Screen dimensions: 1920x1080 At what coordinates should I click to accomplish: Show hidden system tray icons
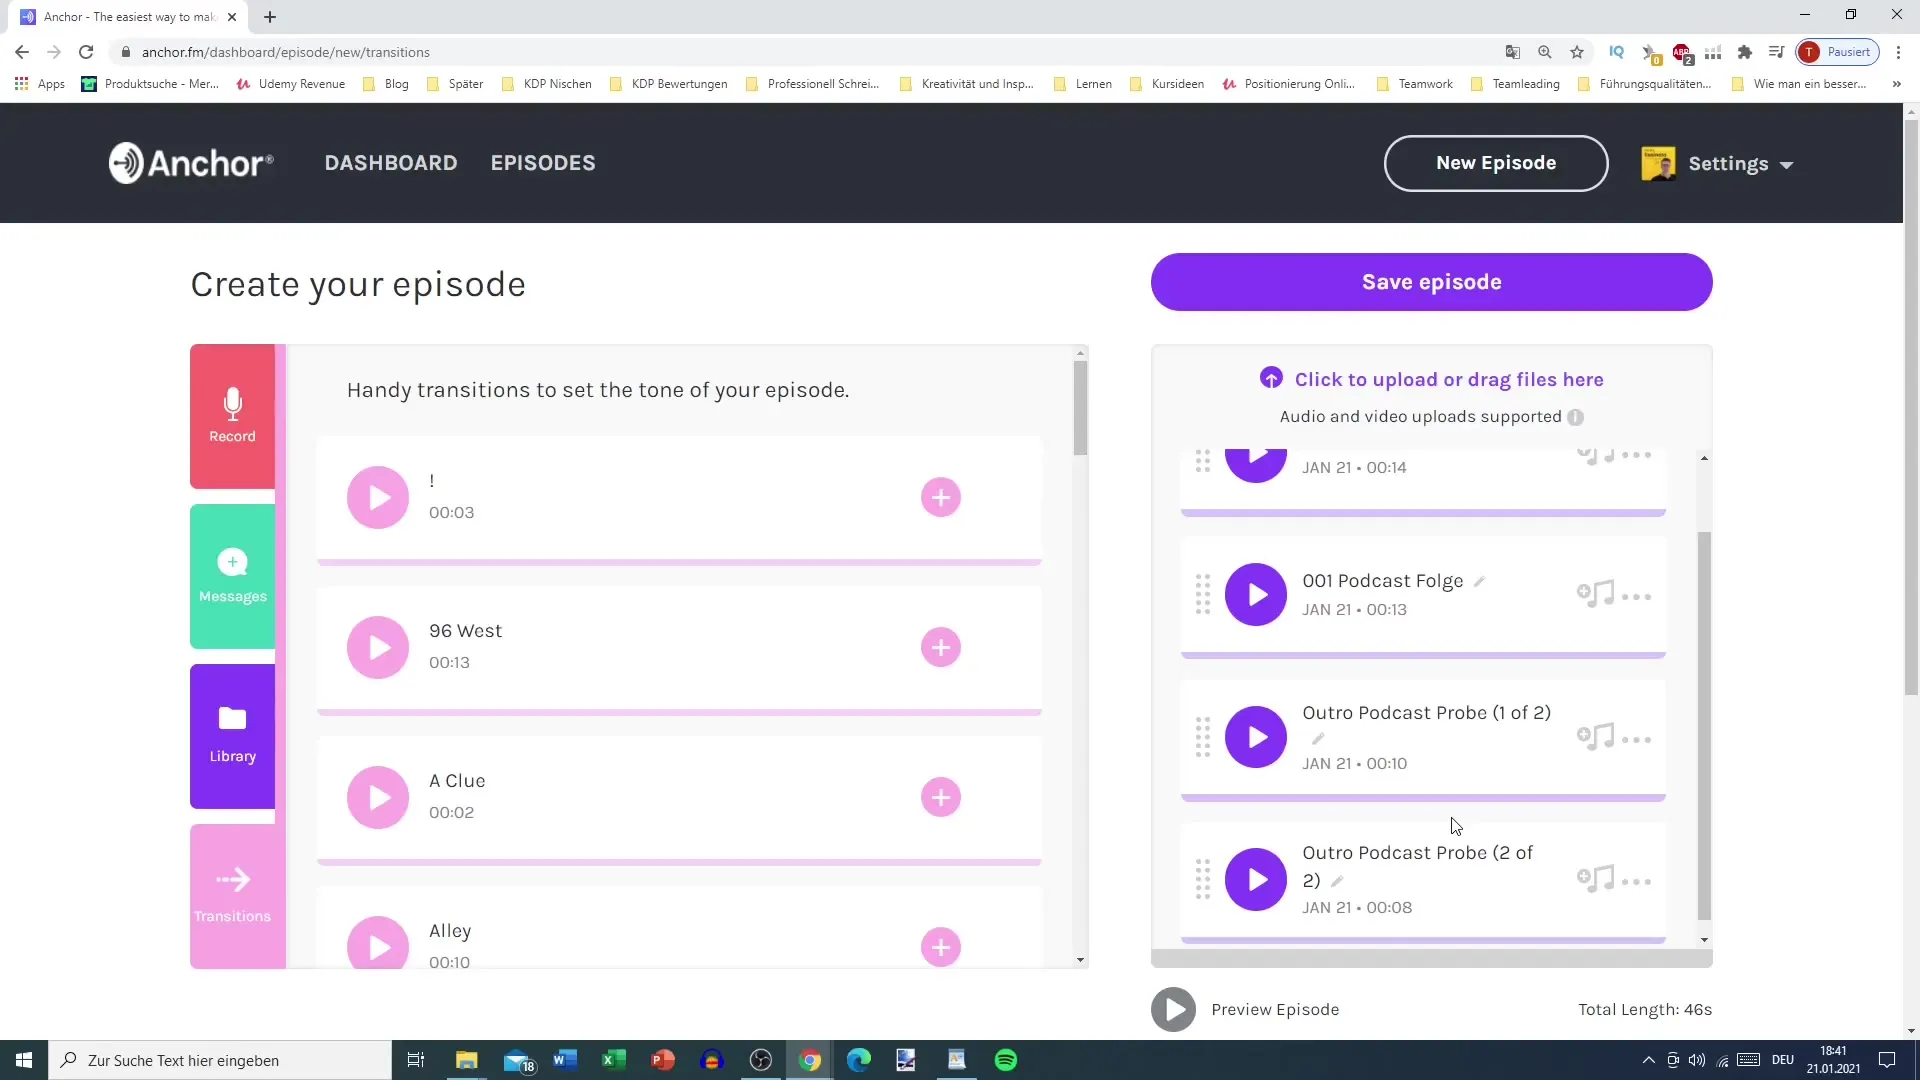(1648, 1060)
